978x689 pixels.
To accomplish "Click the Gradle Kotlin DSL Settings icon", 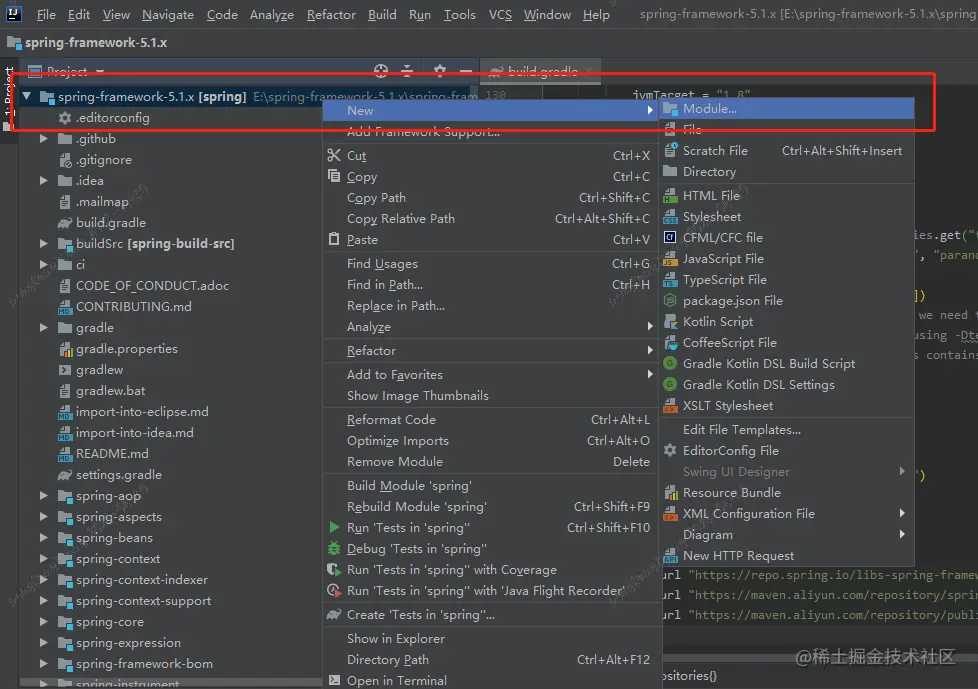I will pyautogui.click(x=670, y=385).
